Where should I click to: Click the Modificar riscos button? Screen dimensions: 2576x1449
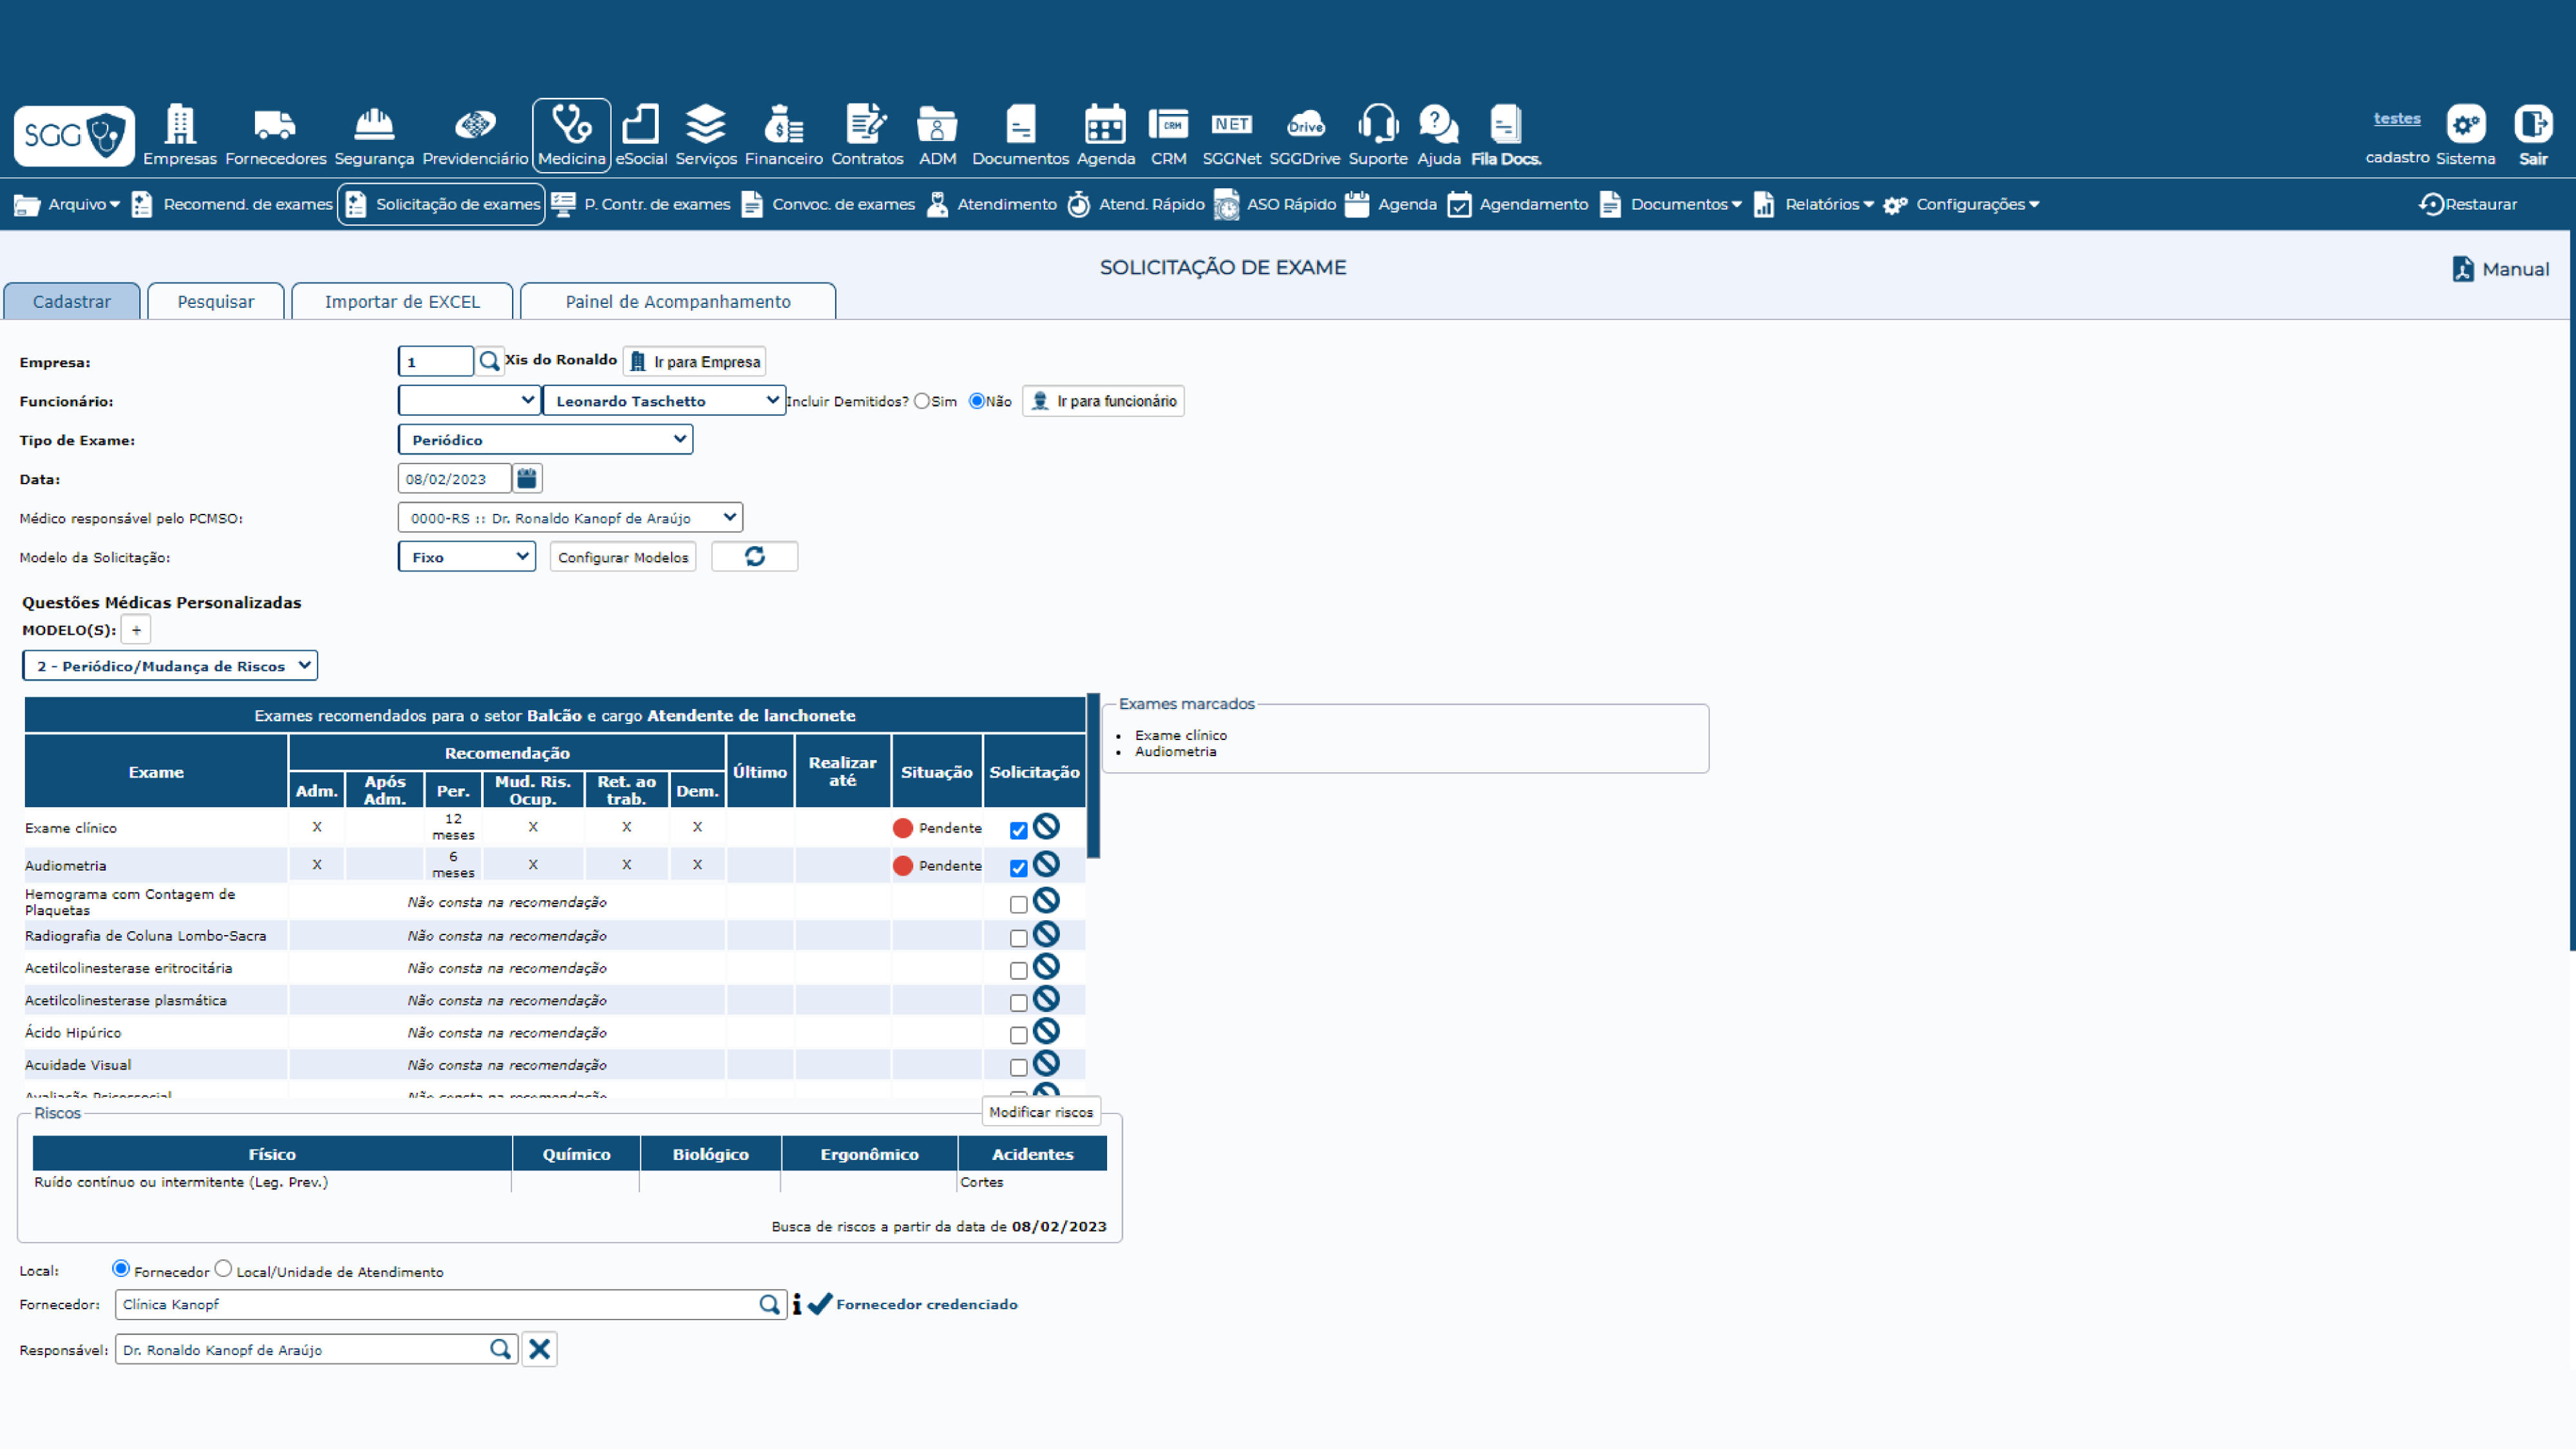point(1040,1112)
